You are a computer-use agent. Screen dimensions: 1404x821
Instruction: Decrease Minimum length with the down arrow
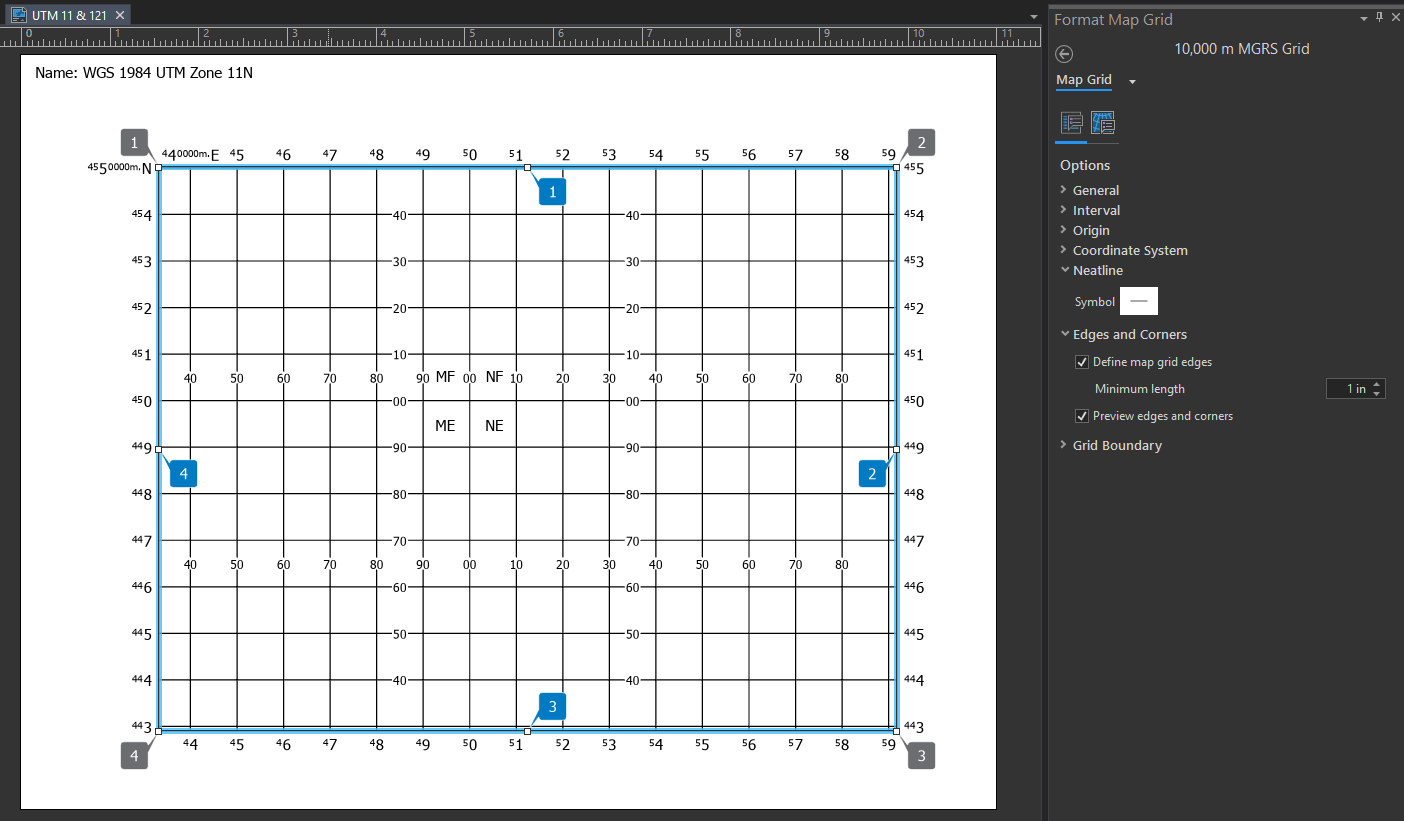pyautogui.click(x=1378, y=394)
